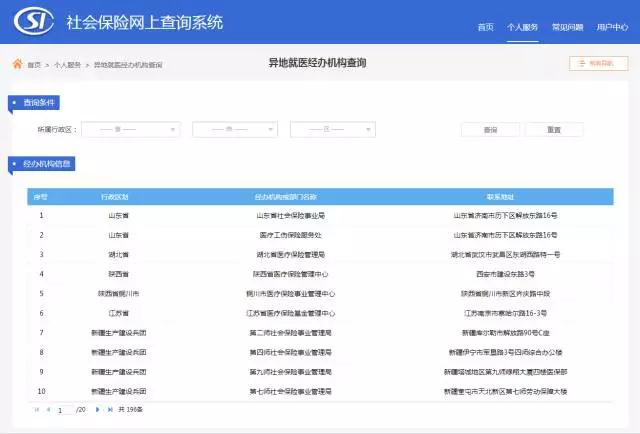The height and width of the screenshot is (434, 640).
Task: Jump to the last results page
Action: click(x=109, y=409)
